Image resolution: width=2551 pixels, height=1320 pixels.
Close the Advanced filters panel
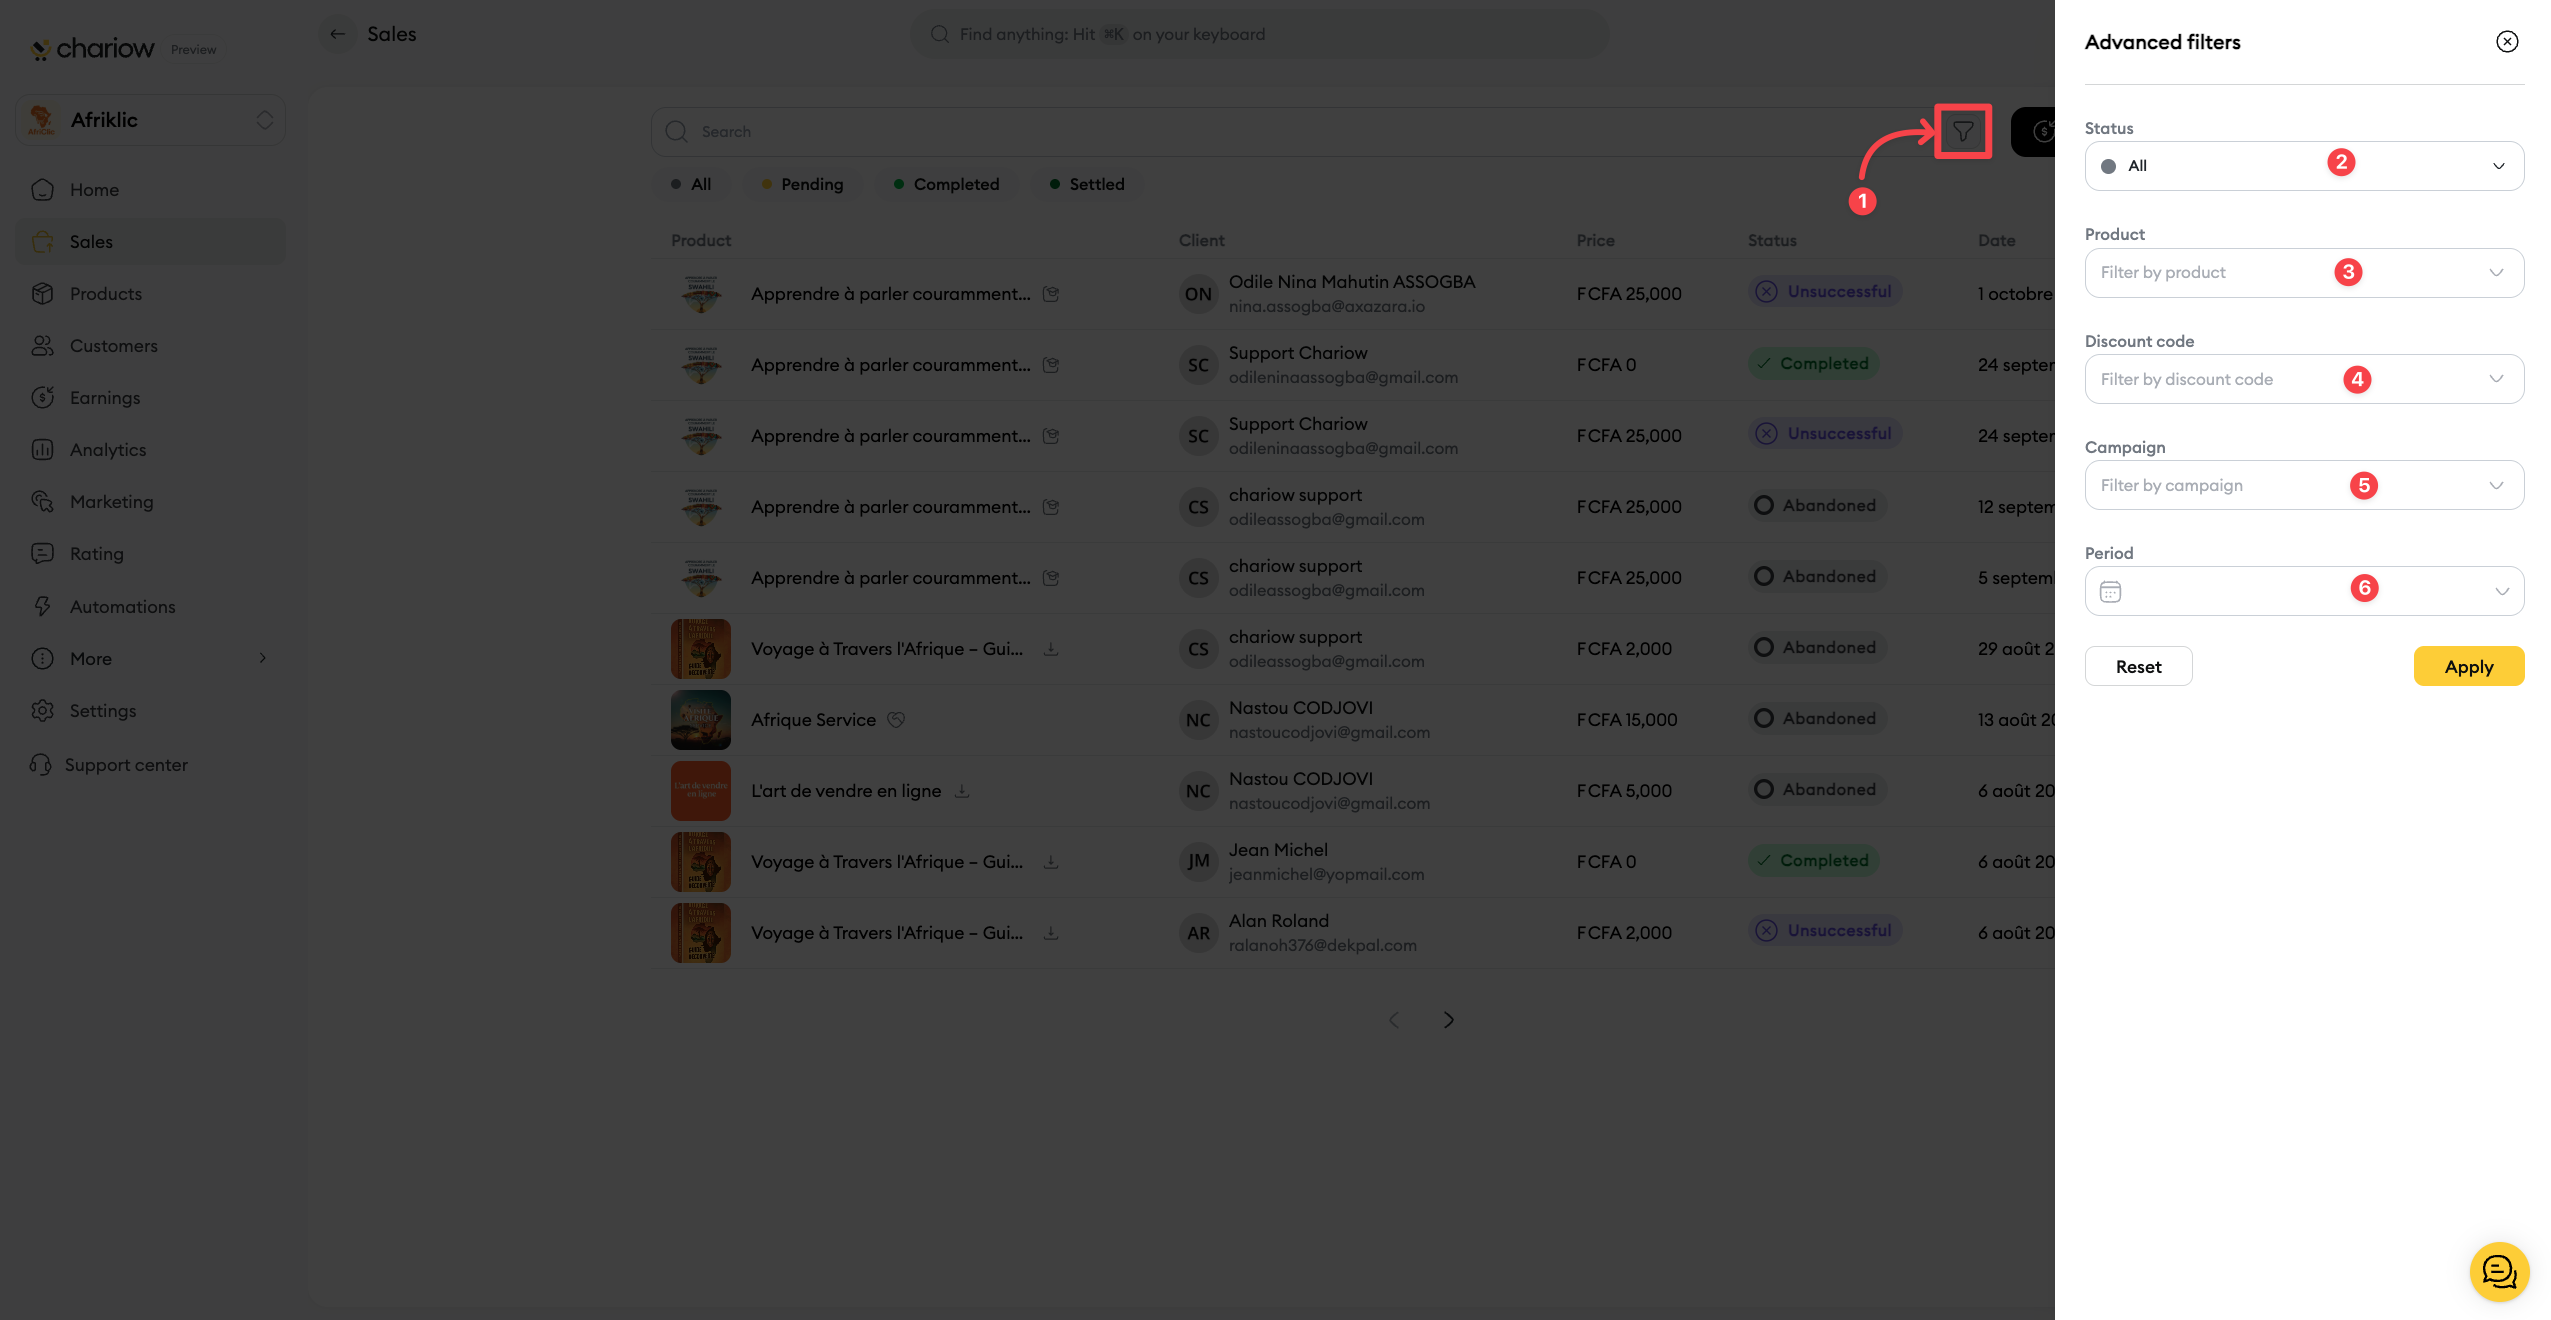click(2506, 42)
